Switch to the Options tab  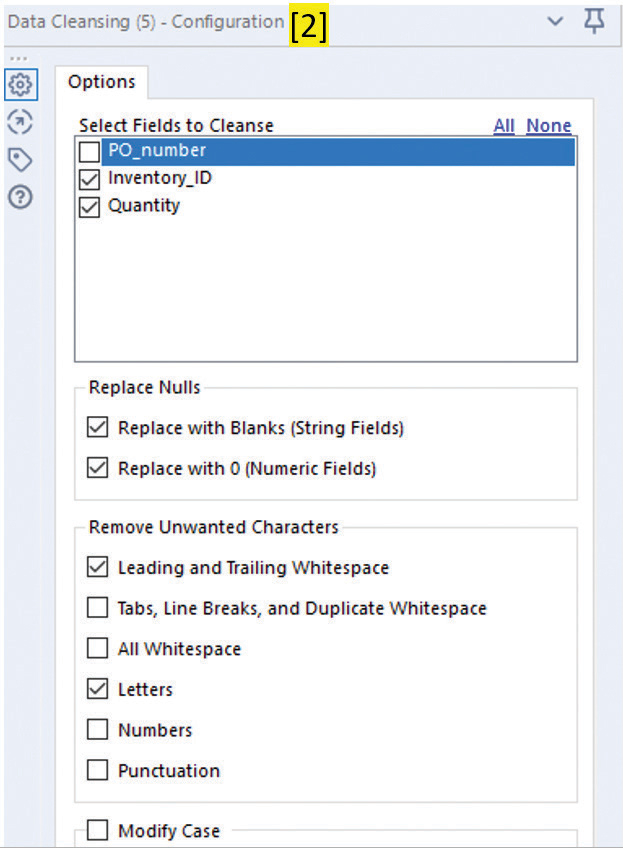pos(101,83)
